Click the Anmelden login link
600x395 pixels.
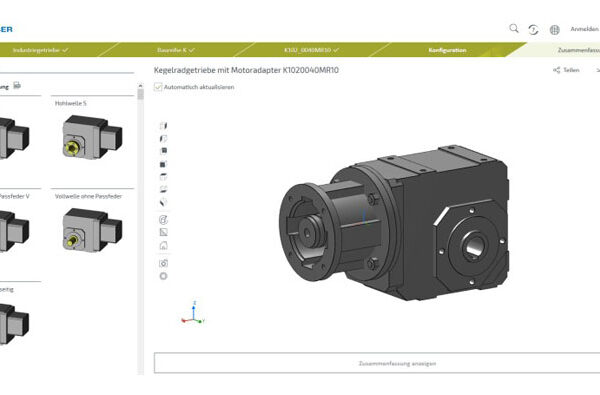point(584,29)
